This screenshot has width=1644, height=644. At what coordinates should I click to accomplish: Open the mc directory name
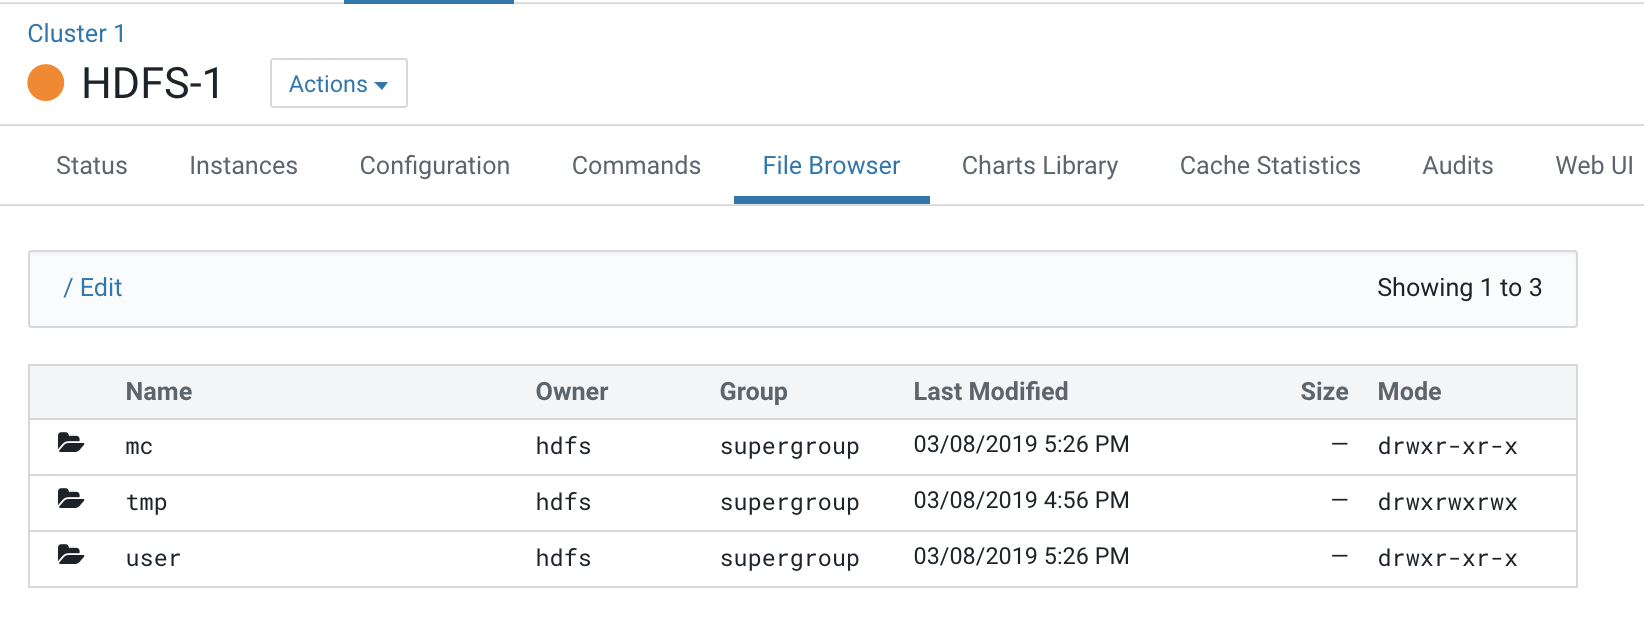click(139, 447)
